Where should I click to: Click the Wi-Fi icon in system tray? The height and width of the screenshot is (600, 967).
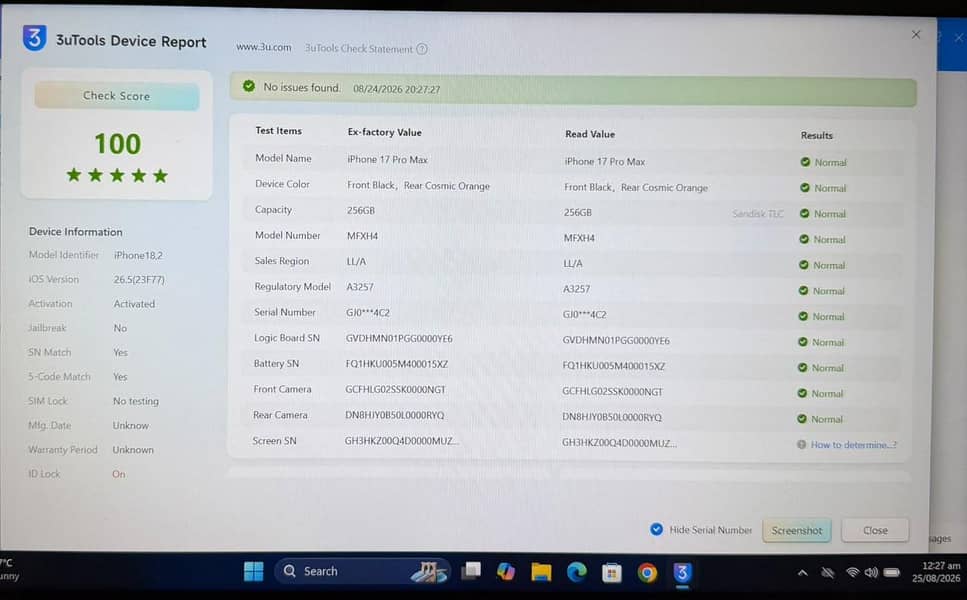point(852,572)
